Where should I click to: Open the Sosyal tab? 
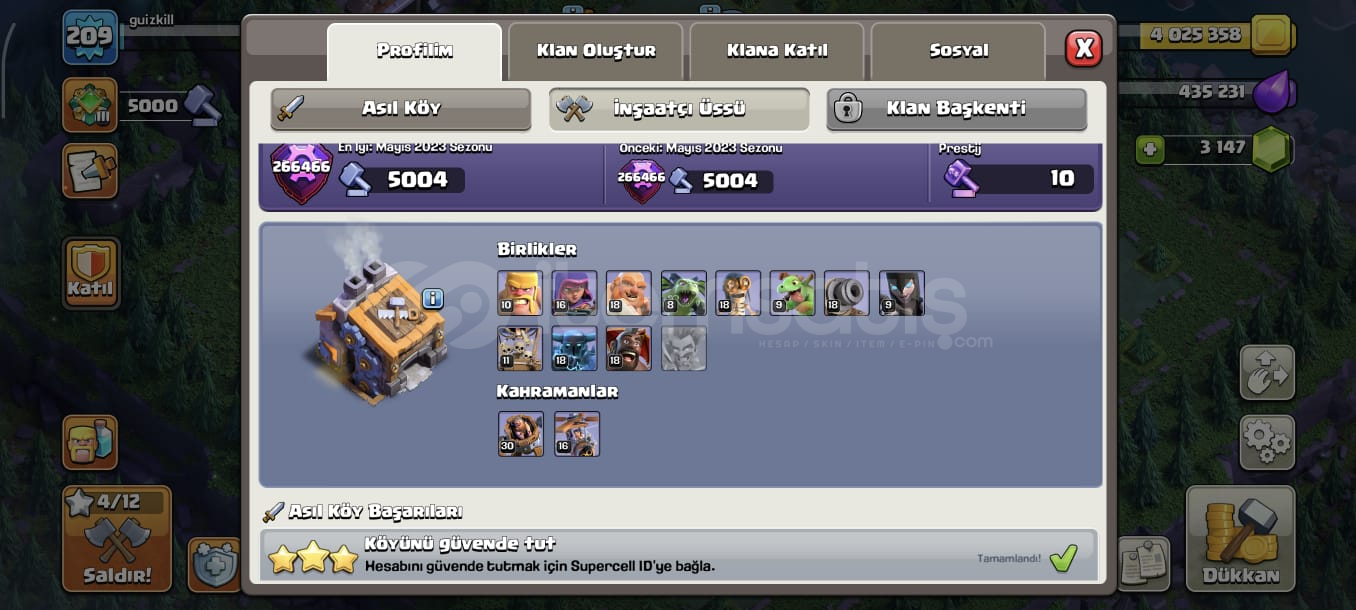[x=958, y=51]
